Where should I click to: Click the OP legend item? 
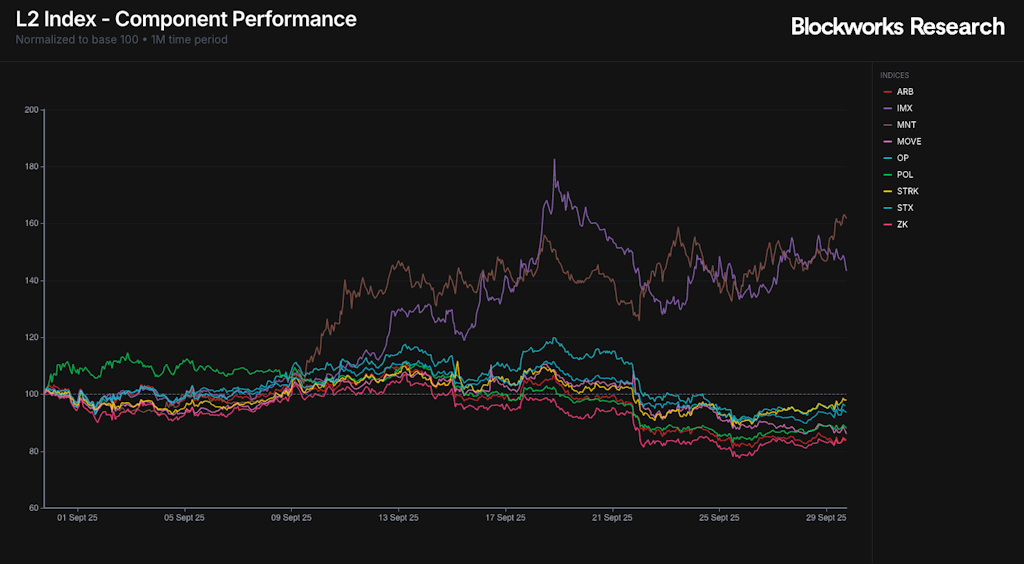click(x=902, y=158)
